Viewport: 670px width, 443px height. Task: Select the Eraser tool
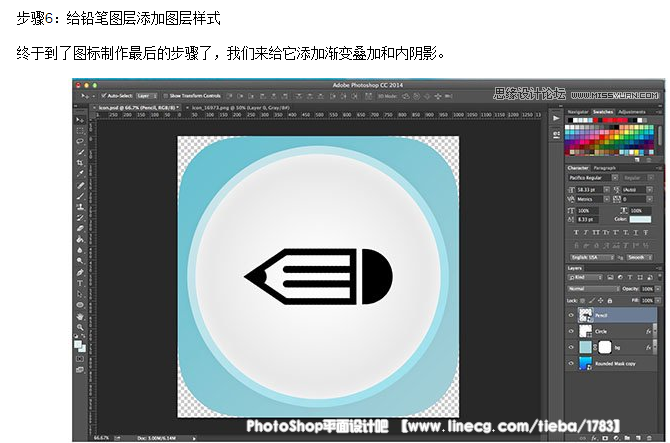point(80,229)
